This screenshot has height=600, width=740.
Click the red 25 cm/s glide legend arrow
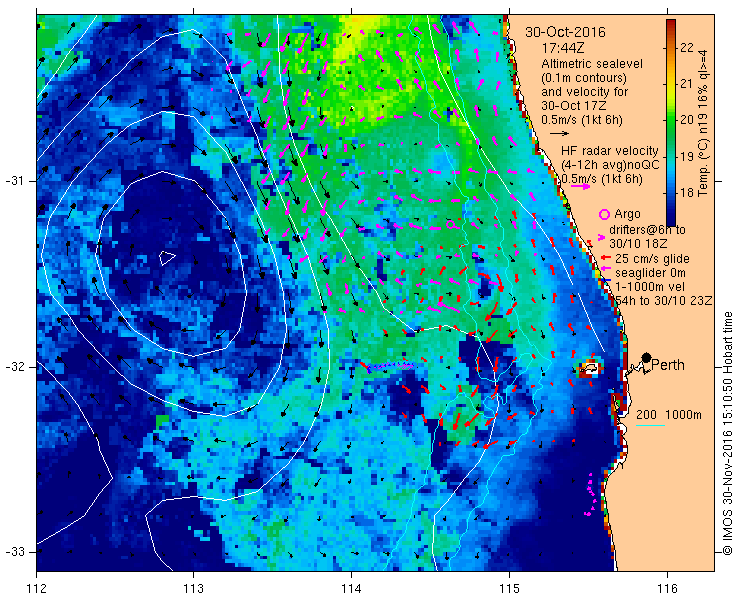(x=606, y=258)
